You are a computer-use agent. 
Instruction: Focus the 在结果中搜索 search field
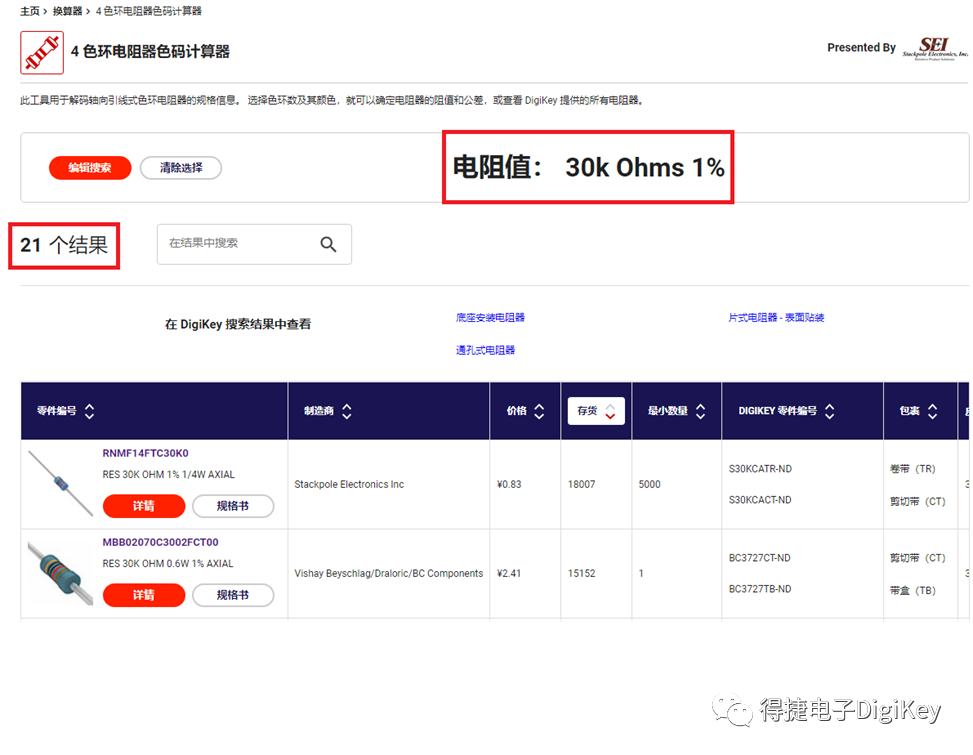tap(254, 244)
